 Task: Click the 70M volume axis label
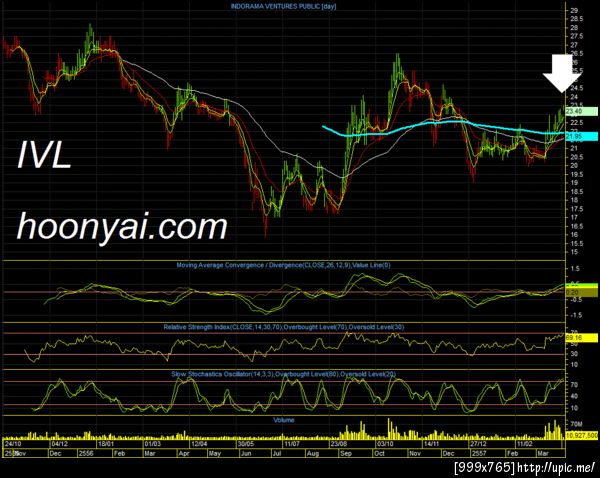(x=576, y=424)
